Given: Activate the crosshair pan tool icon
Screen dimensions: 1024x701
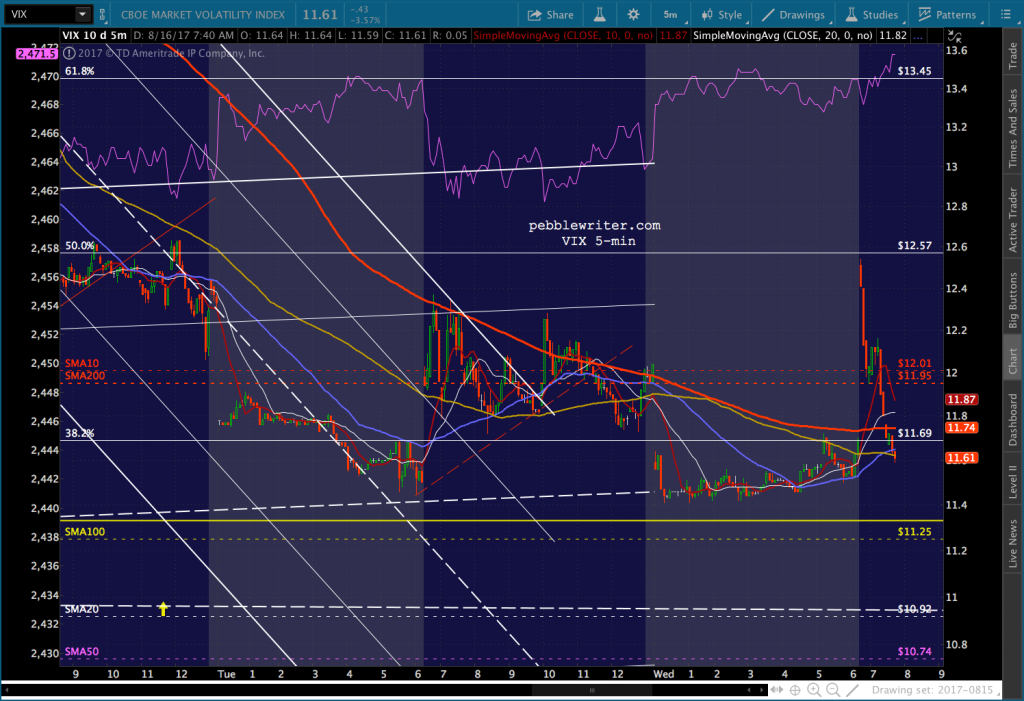Looking at the screenshot, I should pyautogui.click(x=795, y=690).
